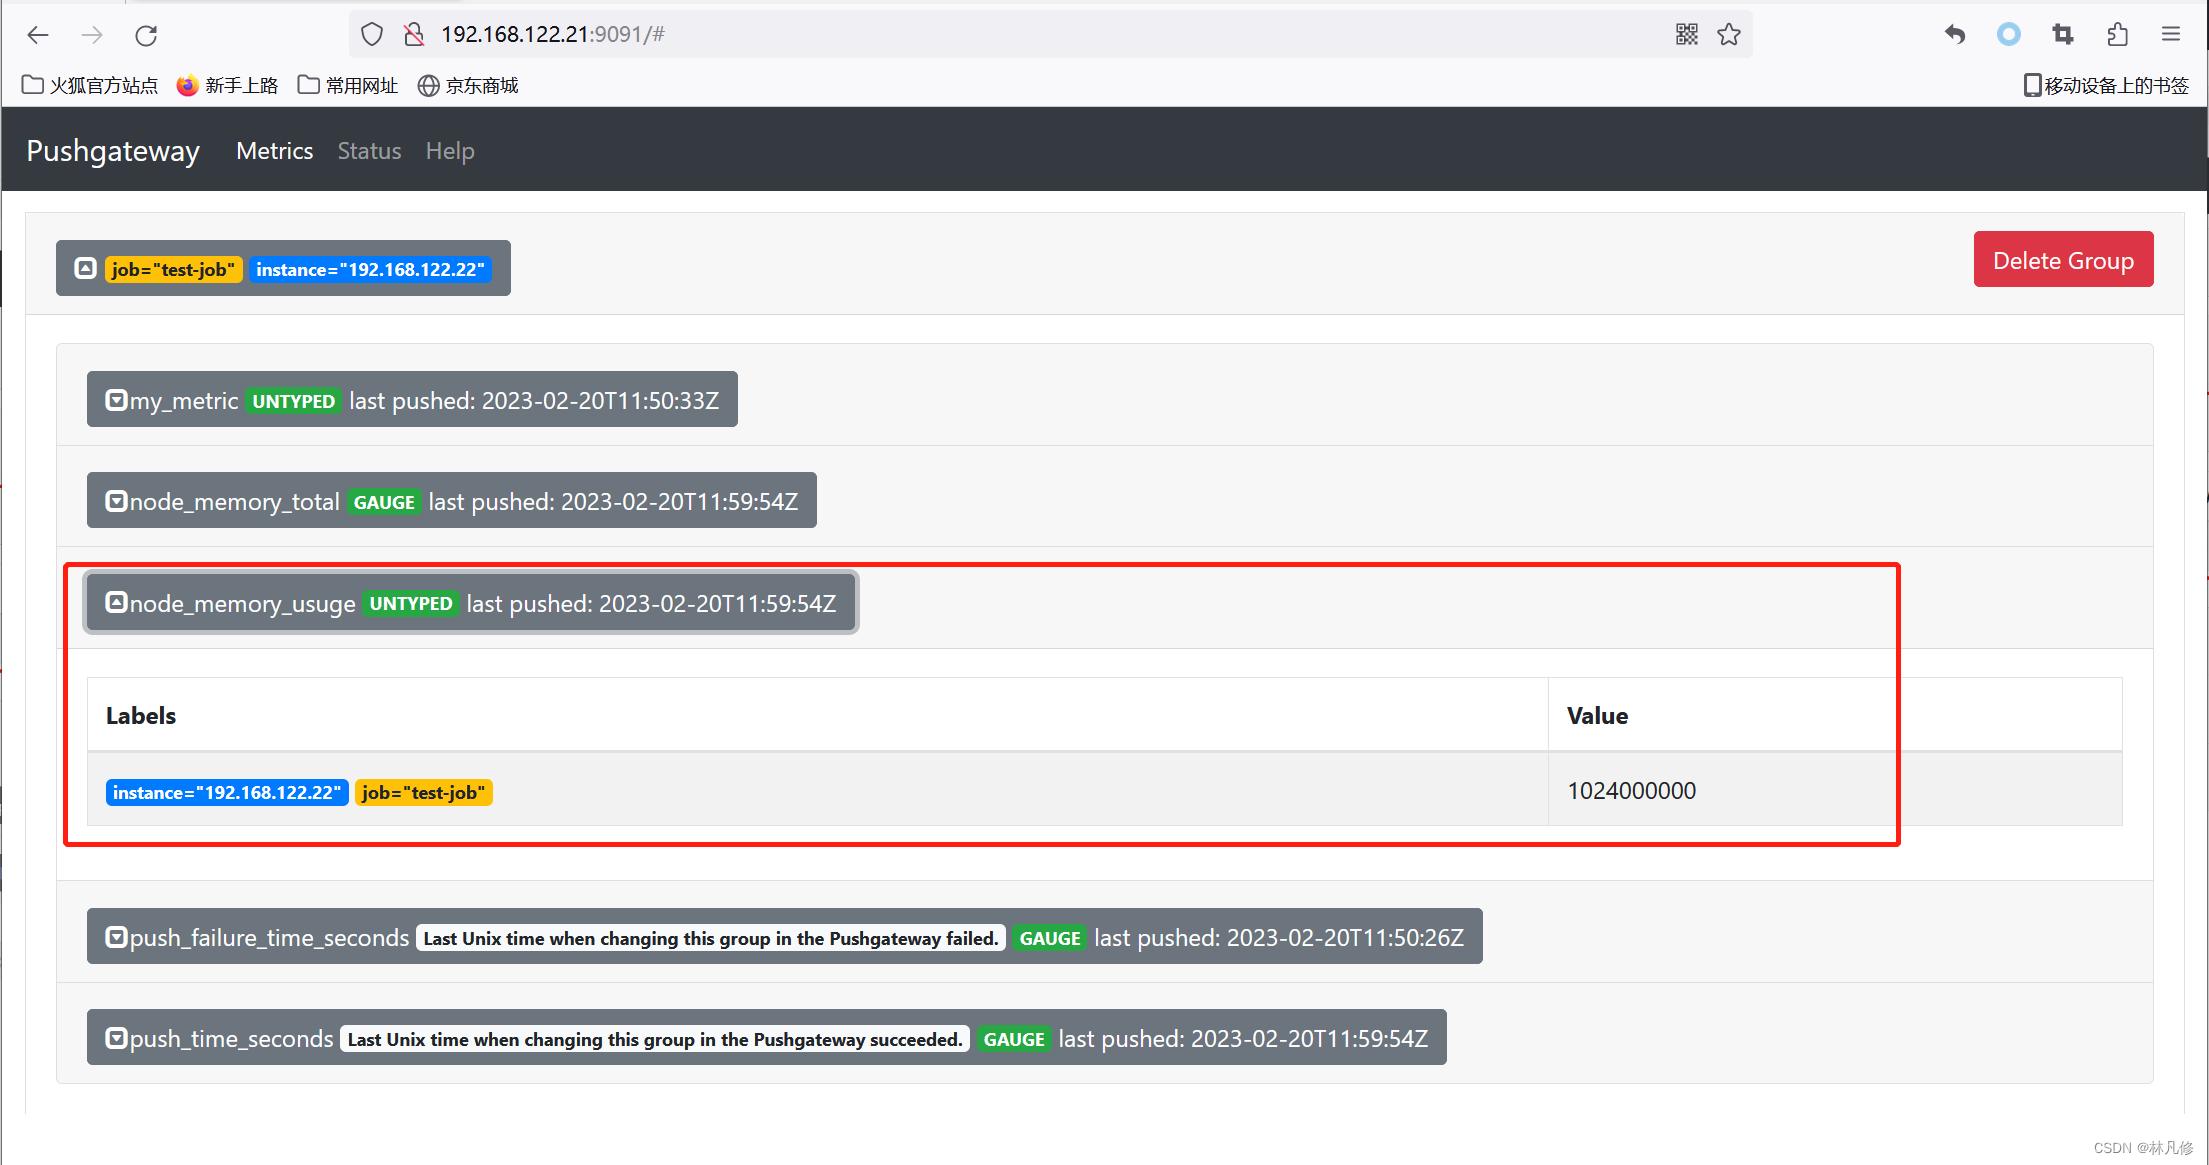
Task: Click last pushed 2023-02-20T11:50:33Z timestamp
Action: coord(534,401)
